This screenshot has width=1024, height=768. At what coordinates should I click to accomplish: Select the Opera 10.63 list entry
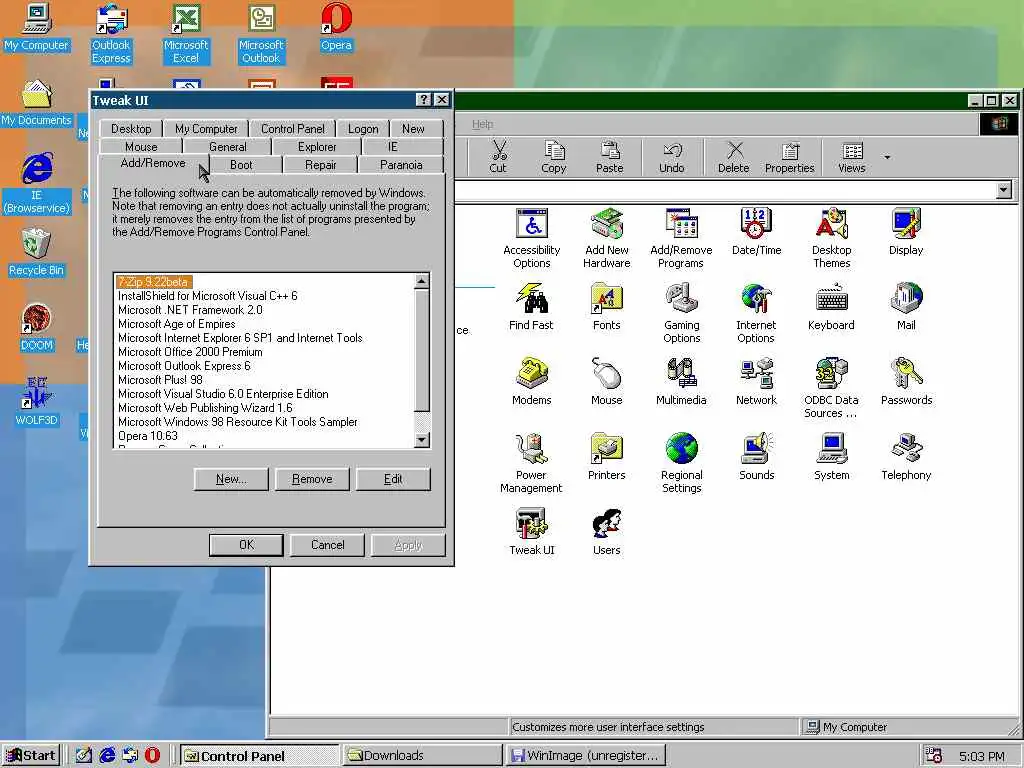(x=148, y=436)
